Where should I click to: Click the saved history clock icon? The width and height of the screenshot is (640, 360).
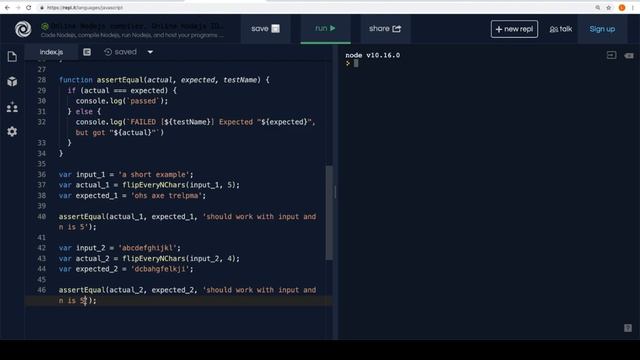108,52
